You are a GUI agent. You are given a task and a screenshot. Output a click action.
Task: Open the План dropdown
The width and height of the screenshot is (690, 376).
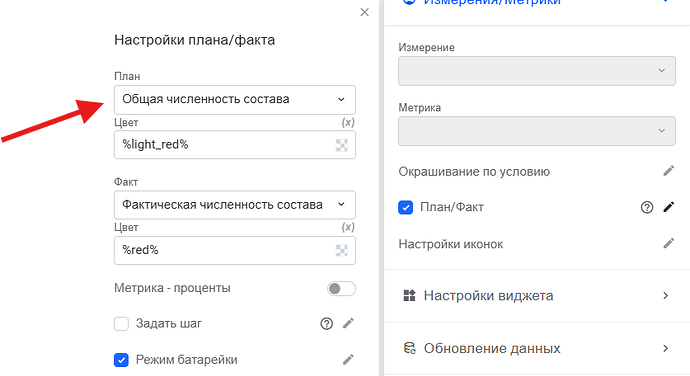tap(235, 100)
